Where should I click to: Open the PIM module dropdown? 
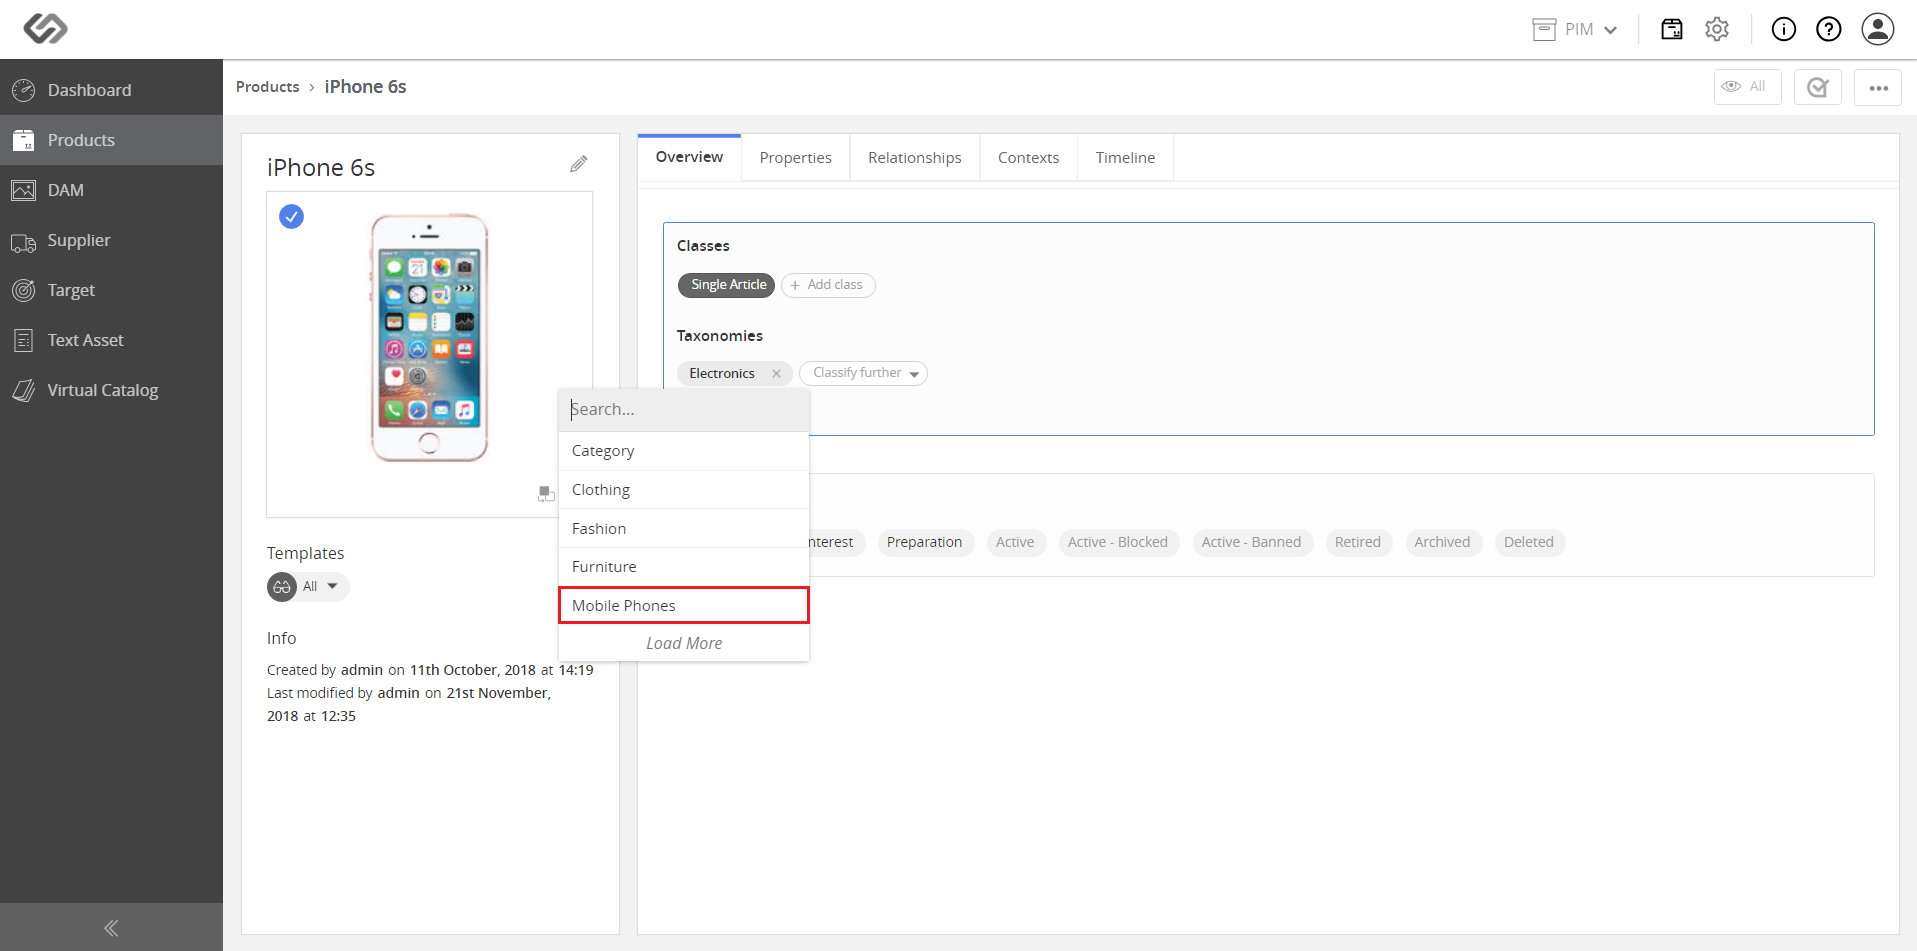tap(1575, 29)
